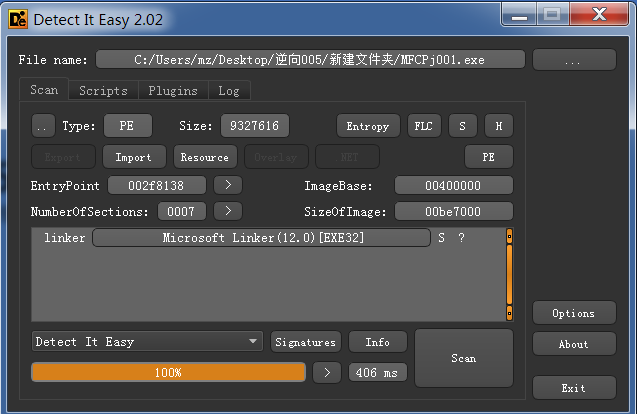Click the two-dot button beside Type
Viewport: 637px width, 414px height.
coord(43,126)
